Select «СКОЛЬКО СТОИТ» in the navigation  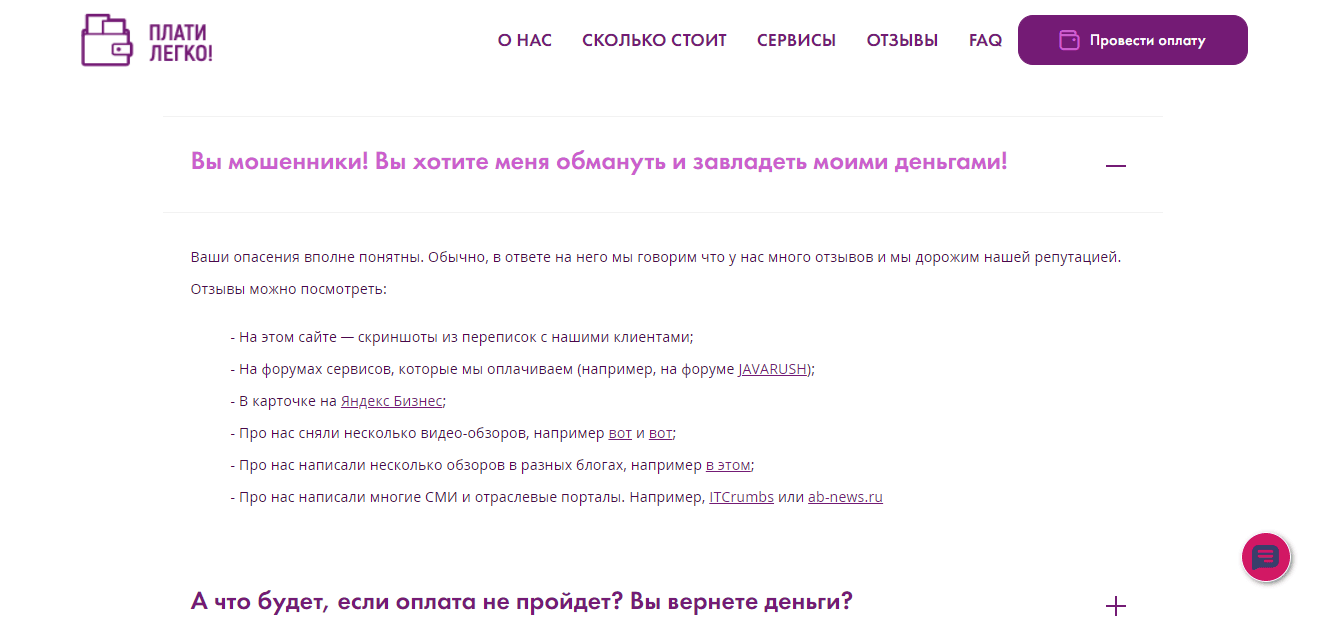[654, 40]
